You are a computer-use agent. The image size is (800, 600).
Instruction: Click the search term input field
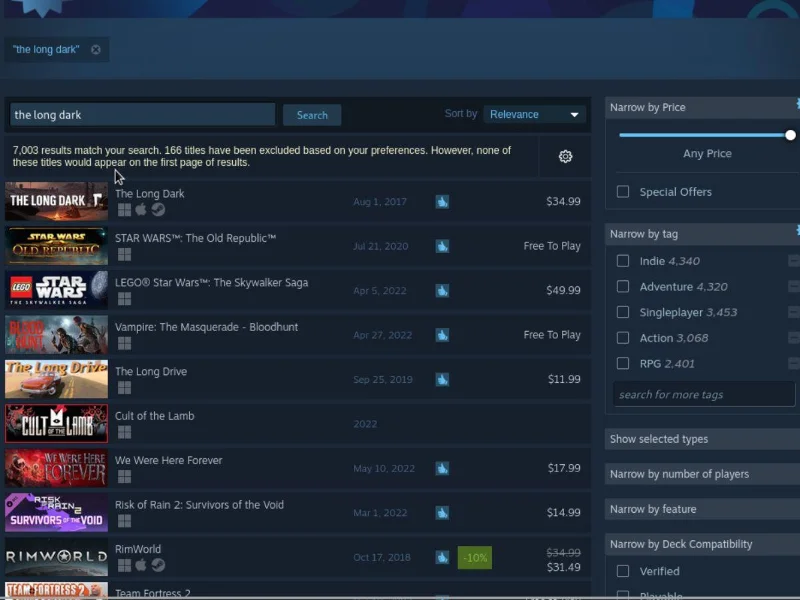tap(142, 115)
